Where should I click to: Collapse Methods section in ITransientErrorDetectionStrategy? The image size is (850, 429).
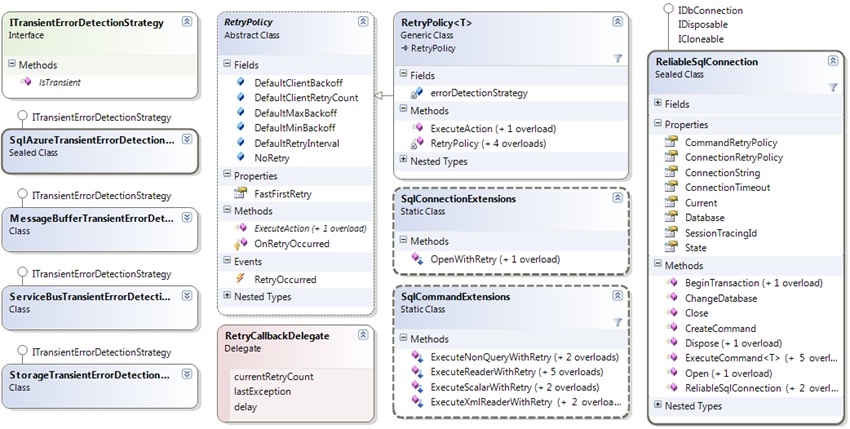[12, 64]
